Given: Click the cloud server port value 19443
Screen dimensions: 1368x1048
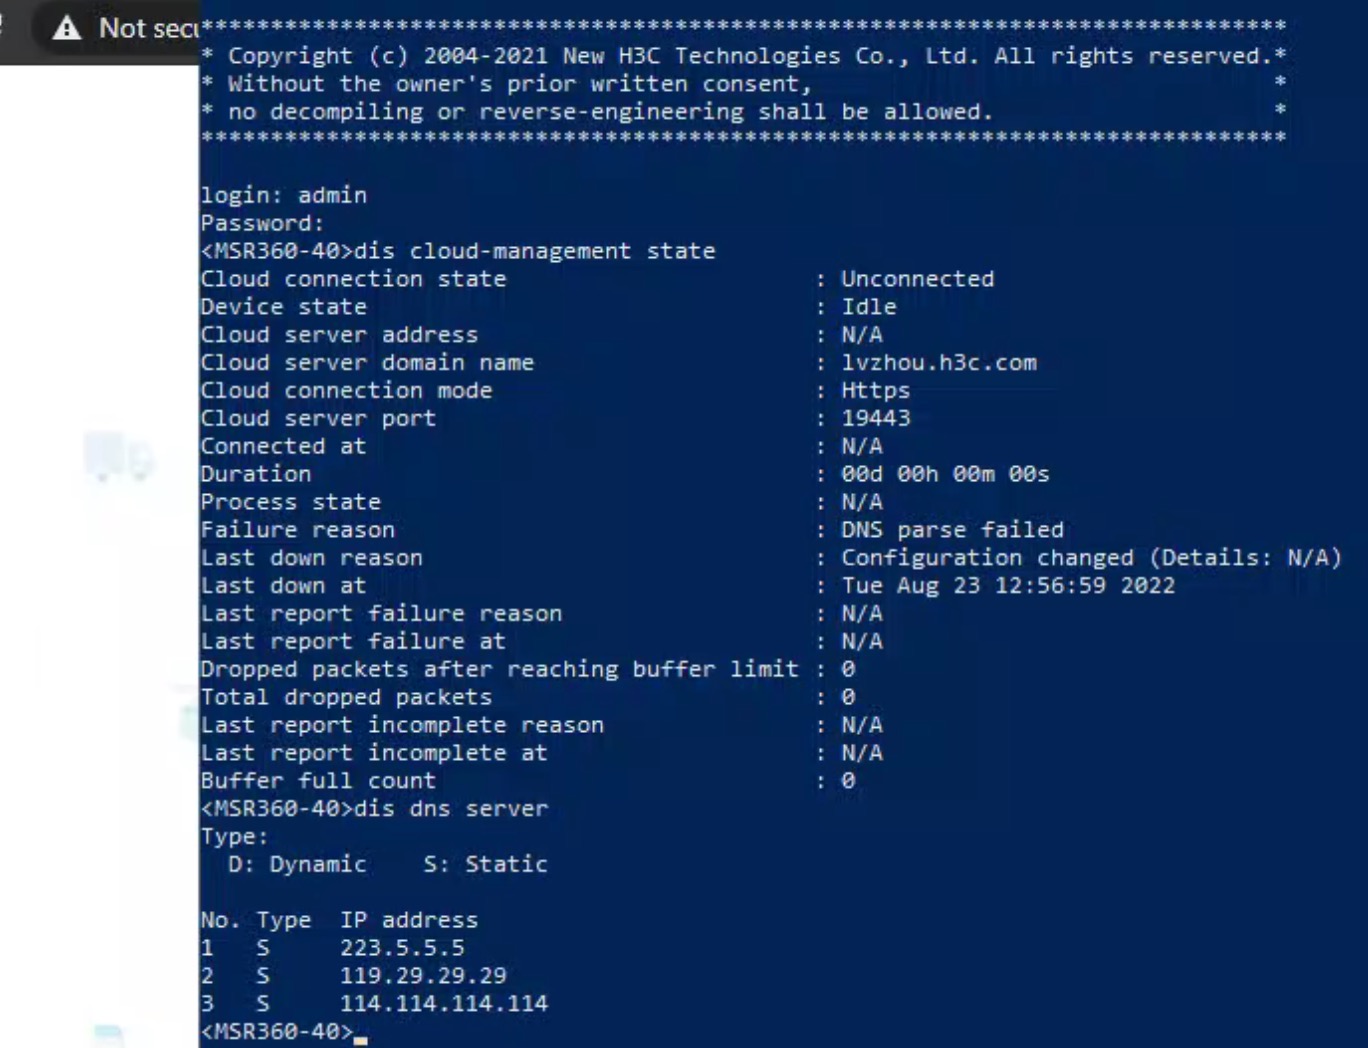Looking at the screenshot, I should (x=875, y=418).
